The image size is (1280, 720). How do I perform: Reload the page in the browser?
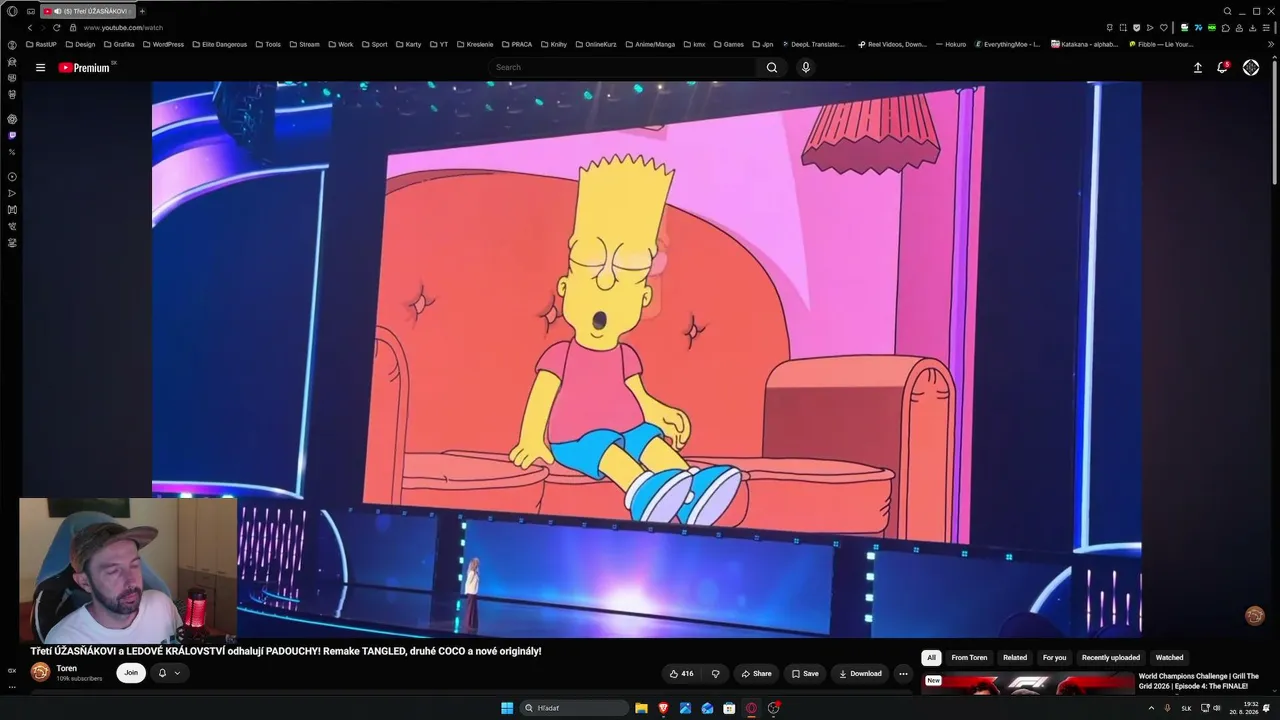click(x=57, y=28)
